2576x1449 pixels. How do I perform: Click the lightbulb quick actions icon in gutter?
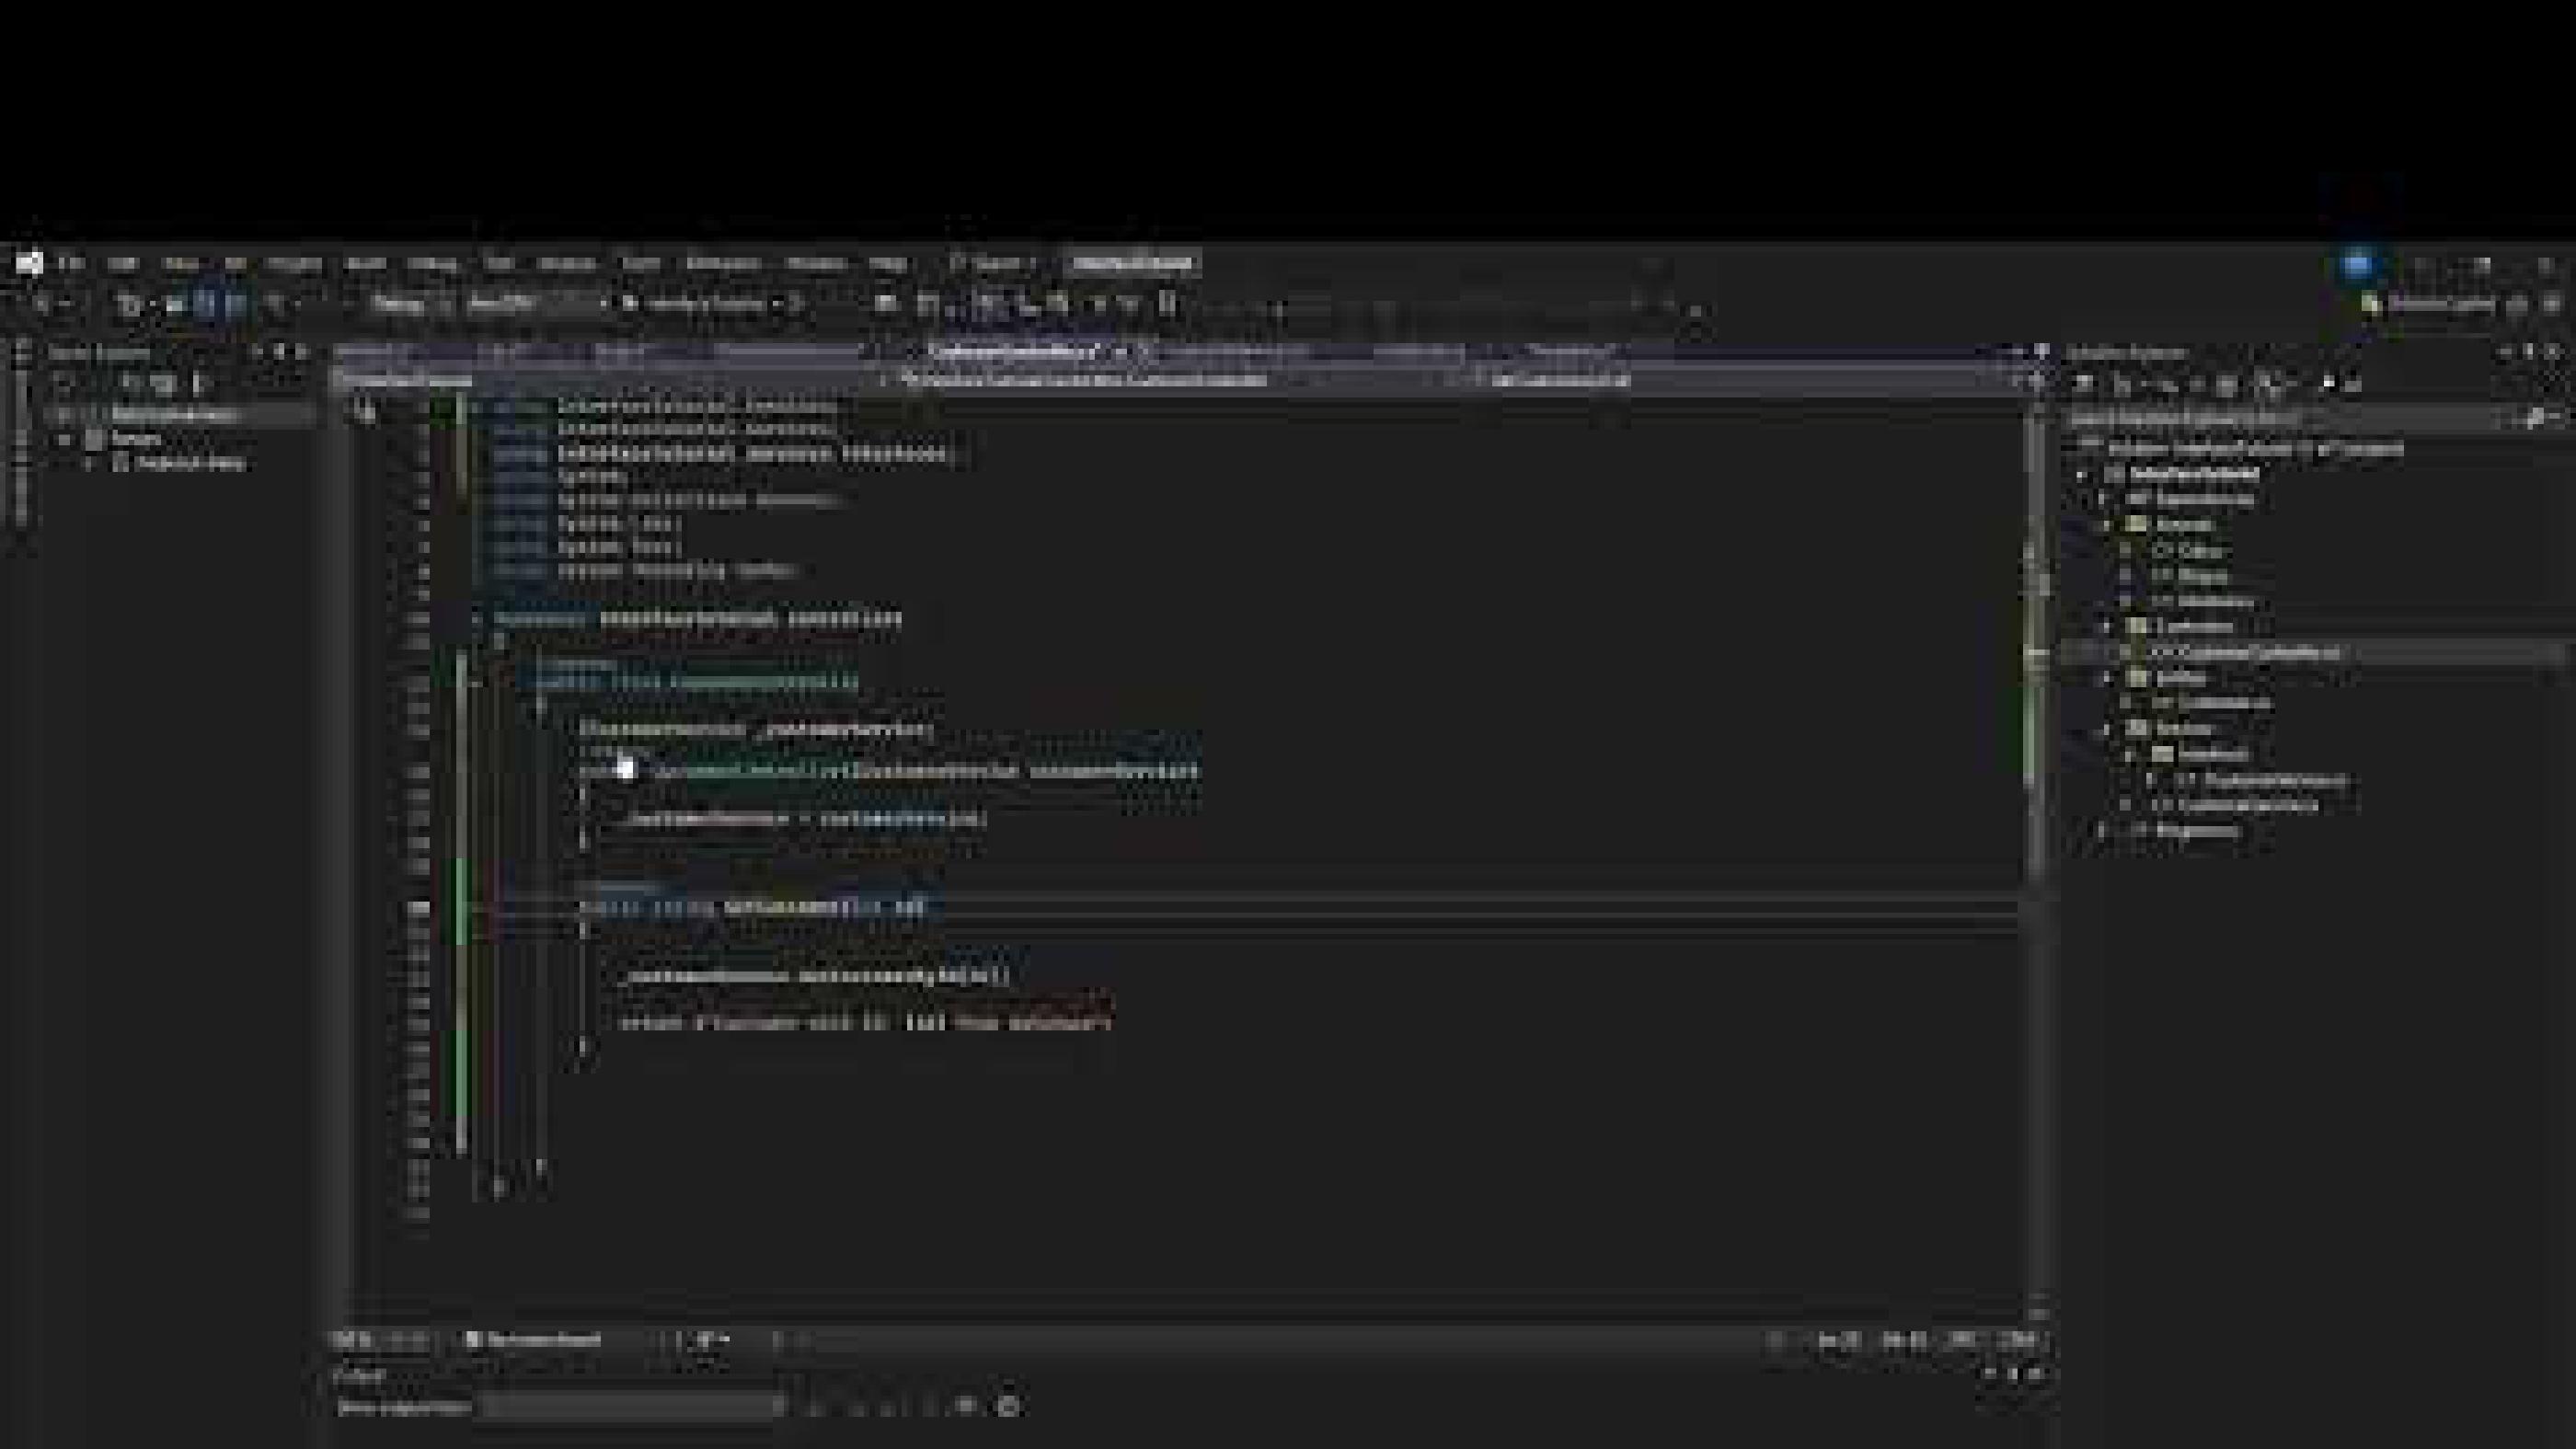click(x=365, y=410)
